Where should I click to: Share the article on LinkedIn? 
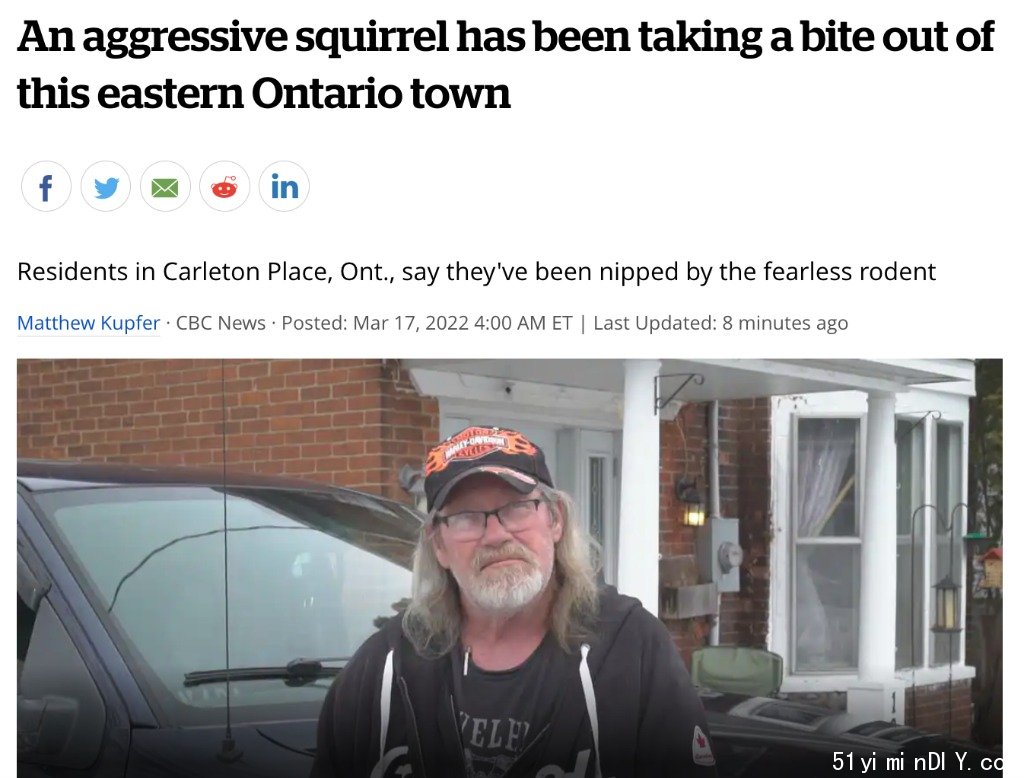tap(284, 187)
